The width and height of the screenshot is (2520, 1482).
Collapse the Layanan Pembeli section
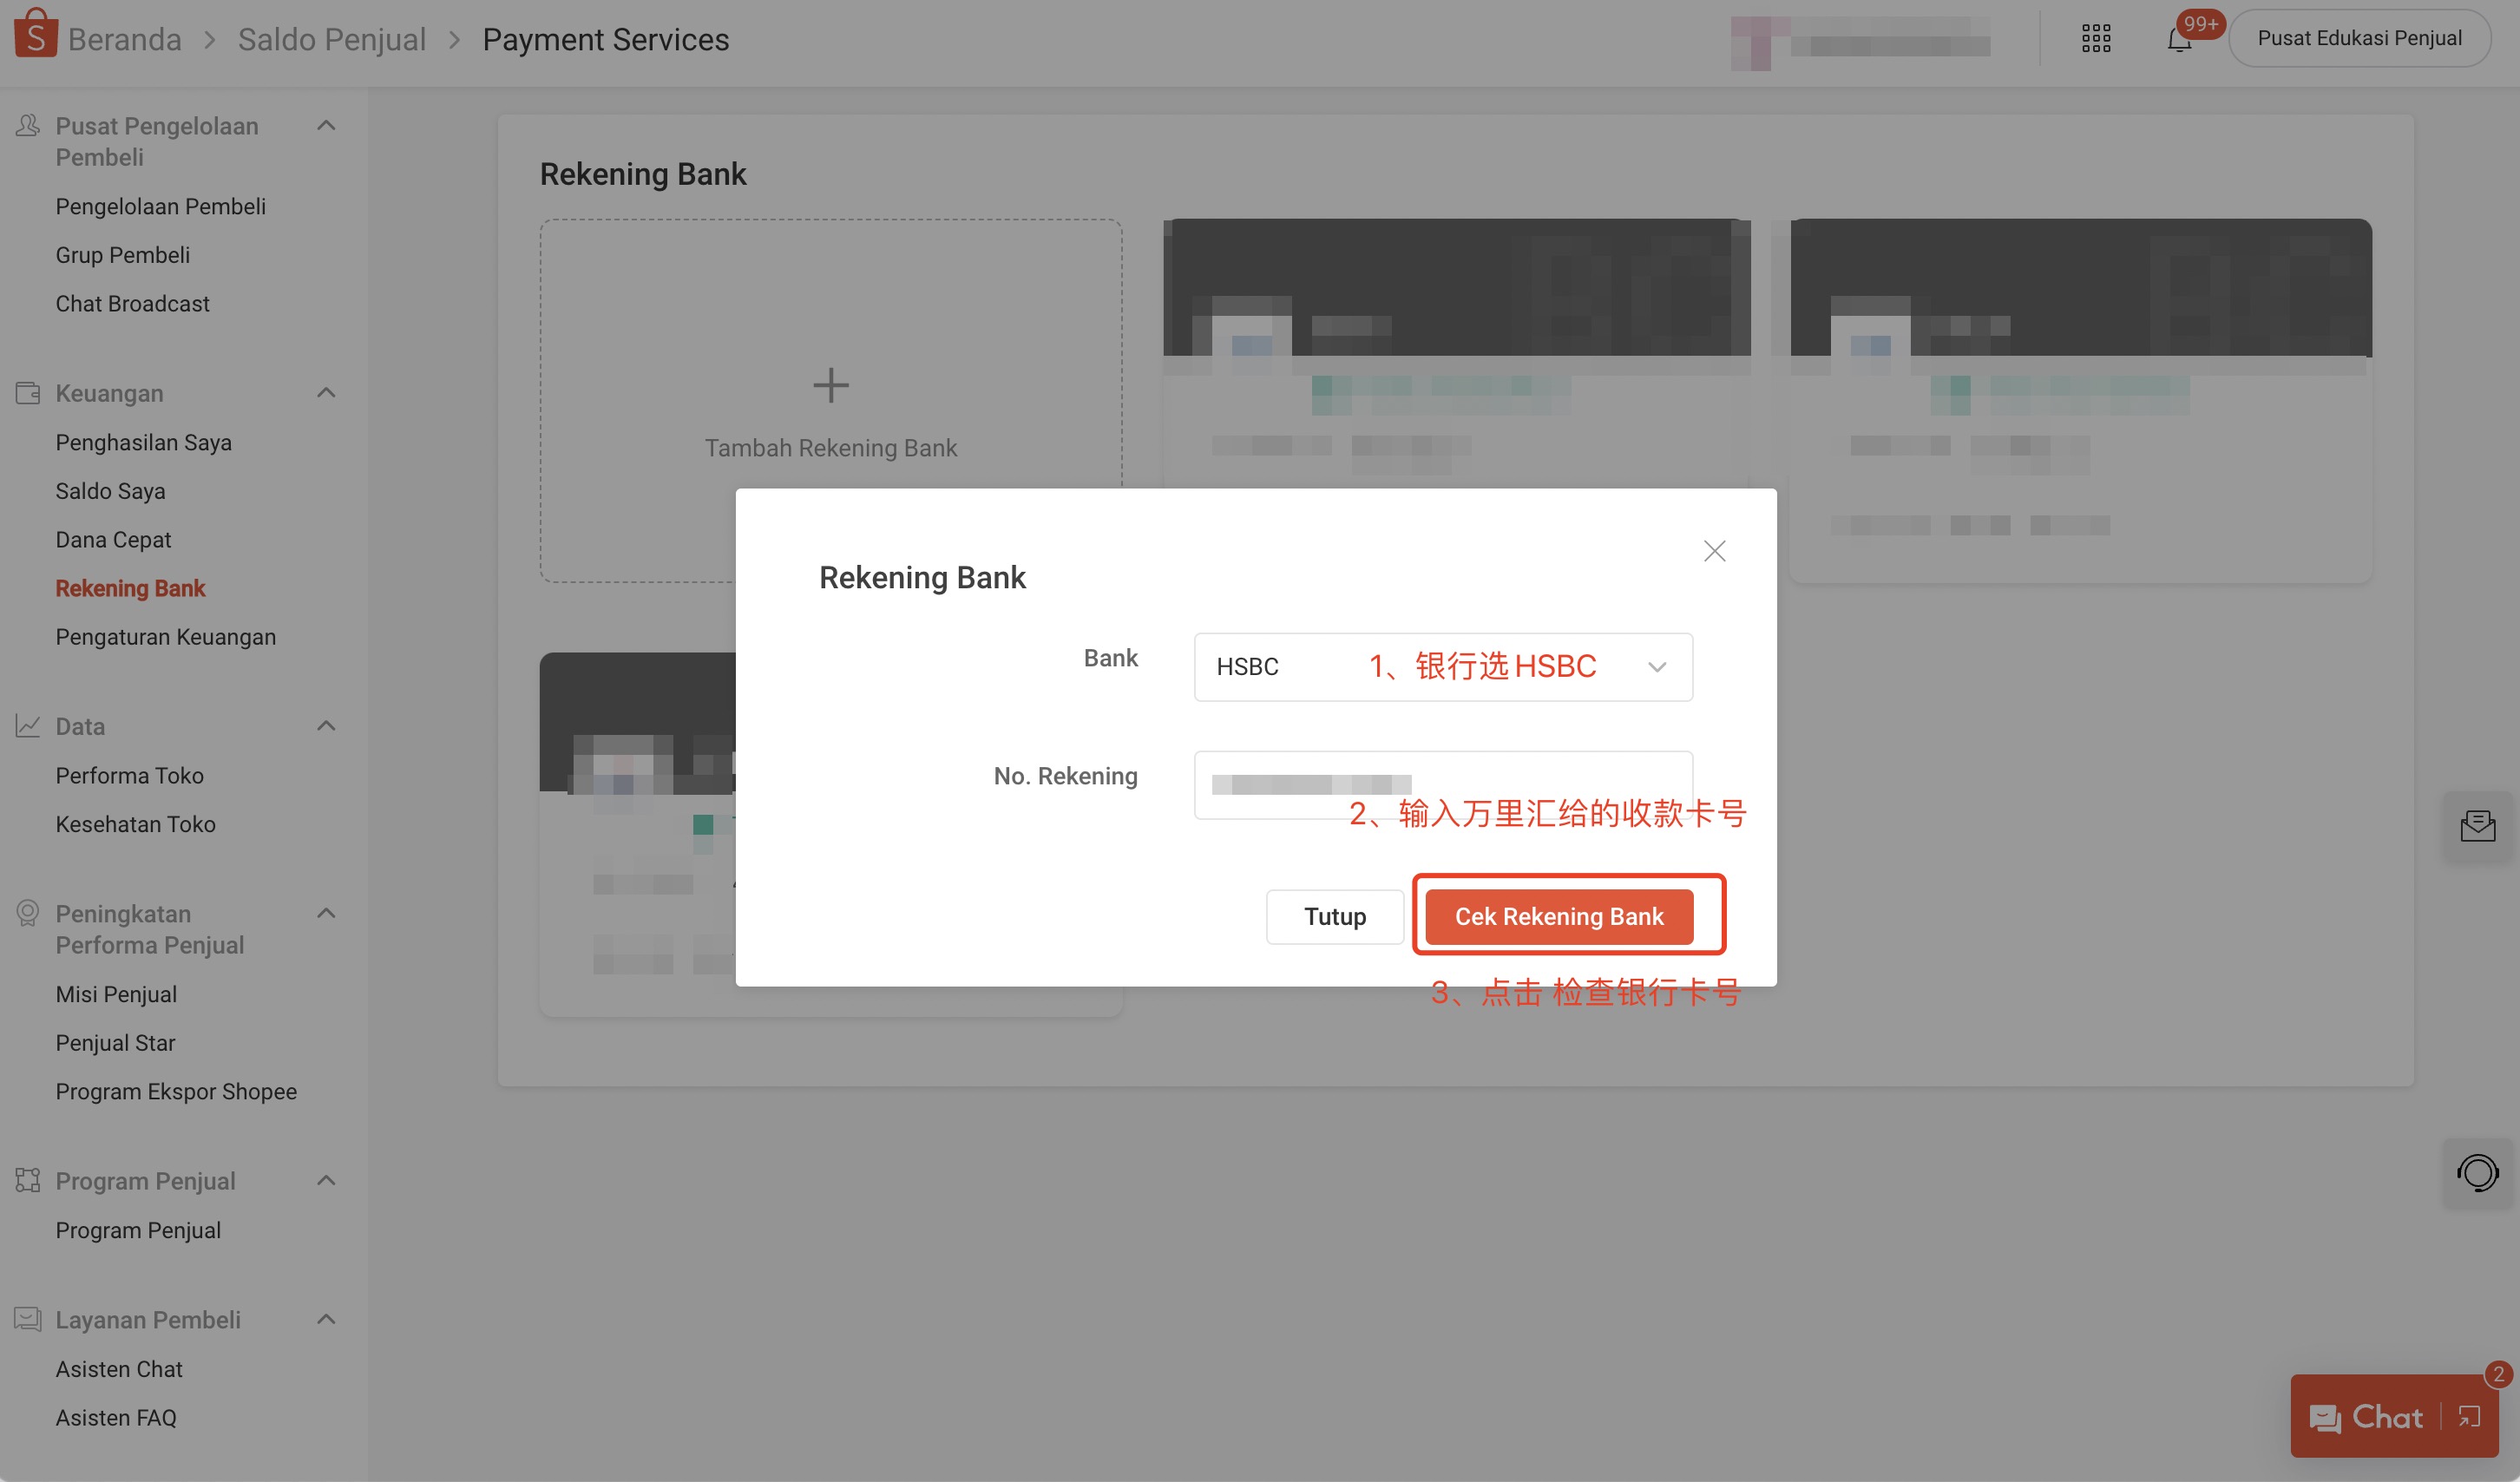click(325, 1318)
